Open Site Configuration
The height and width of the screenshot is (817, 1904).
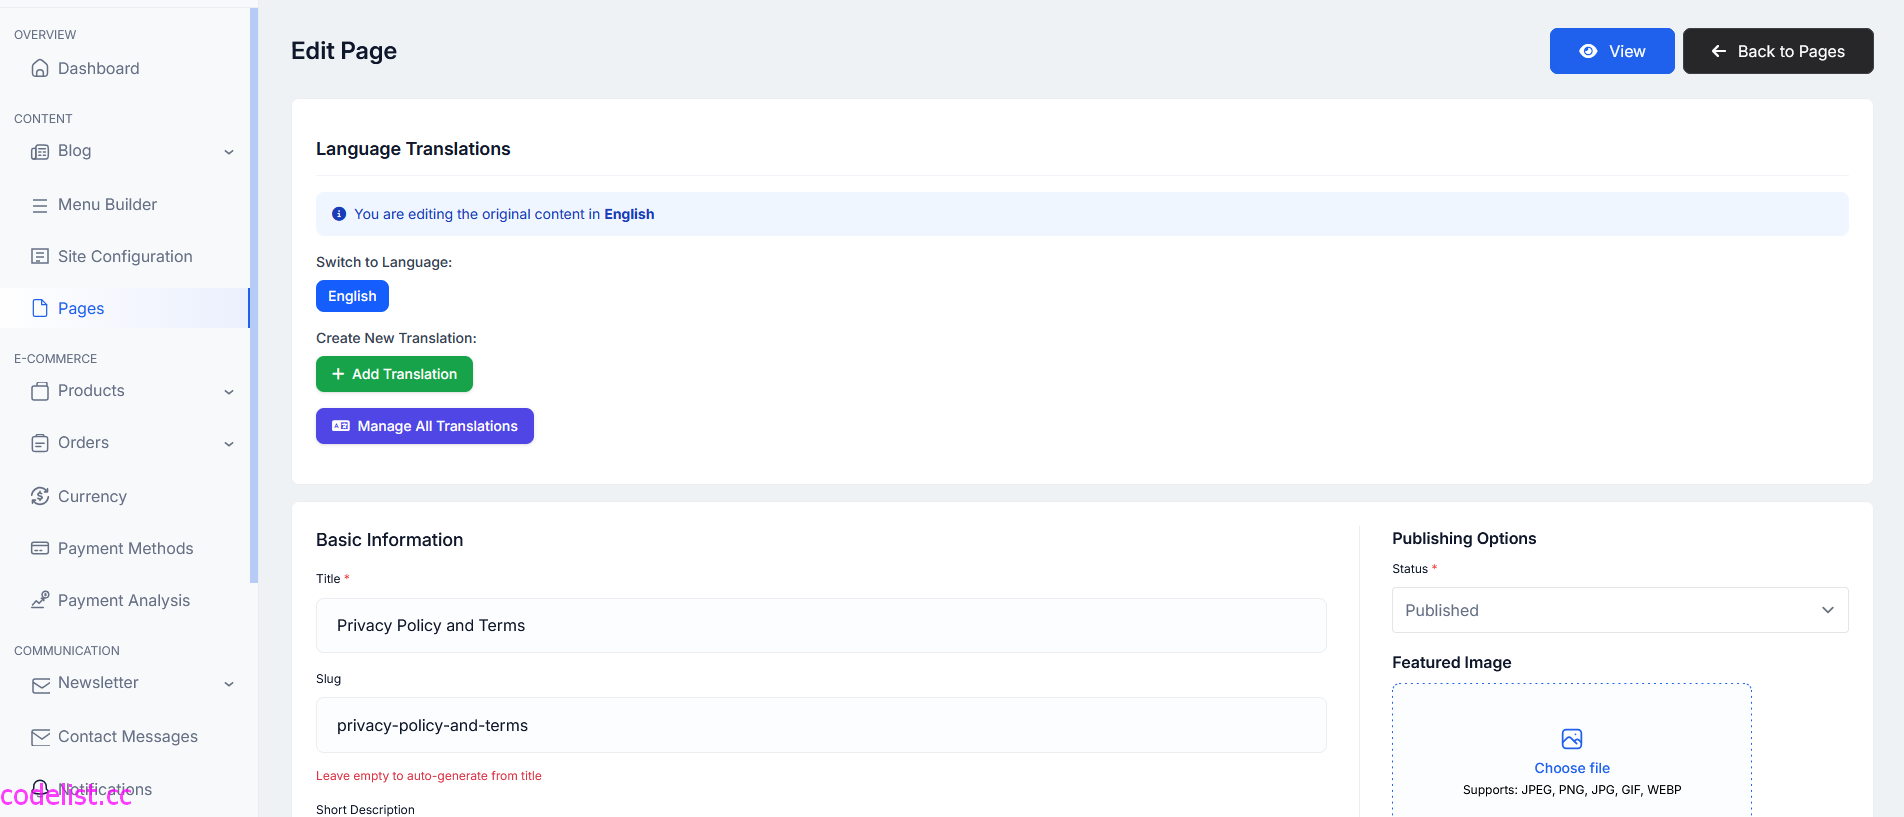pos(125,256)
